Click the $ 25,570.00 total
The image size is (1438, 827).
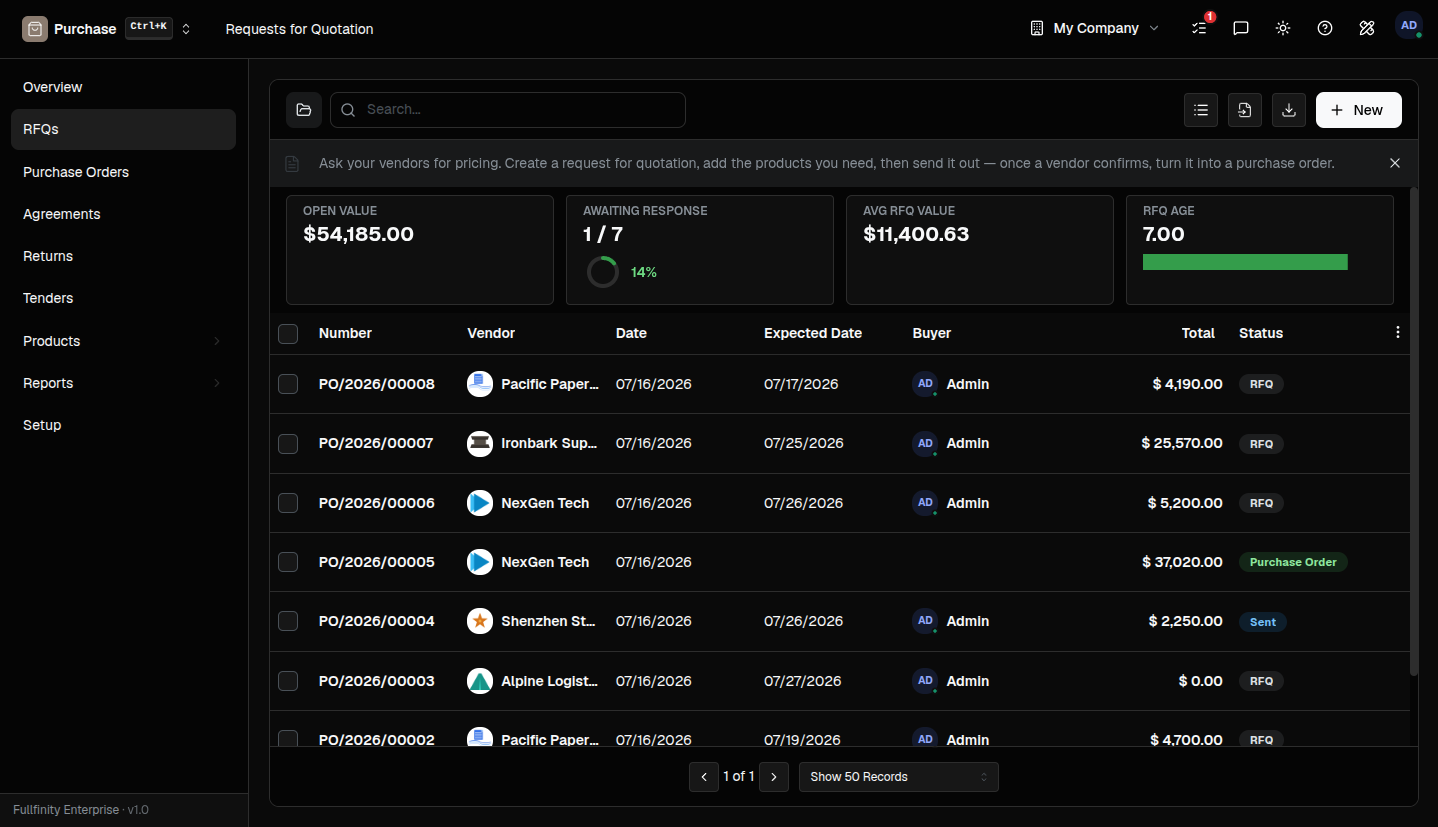coord(1182,443)
